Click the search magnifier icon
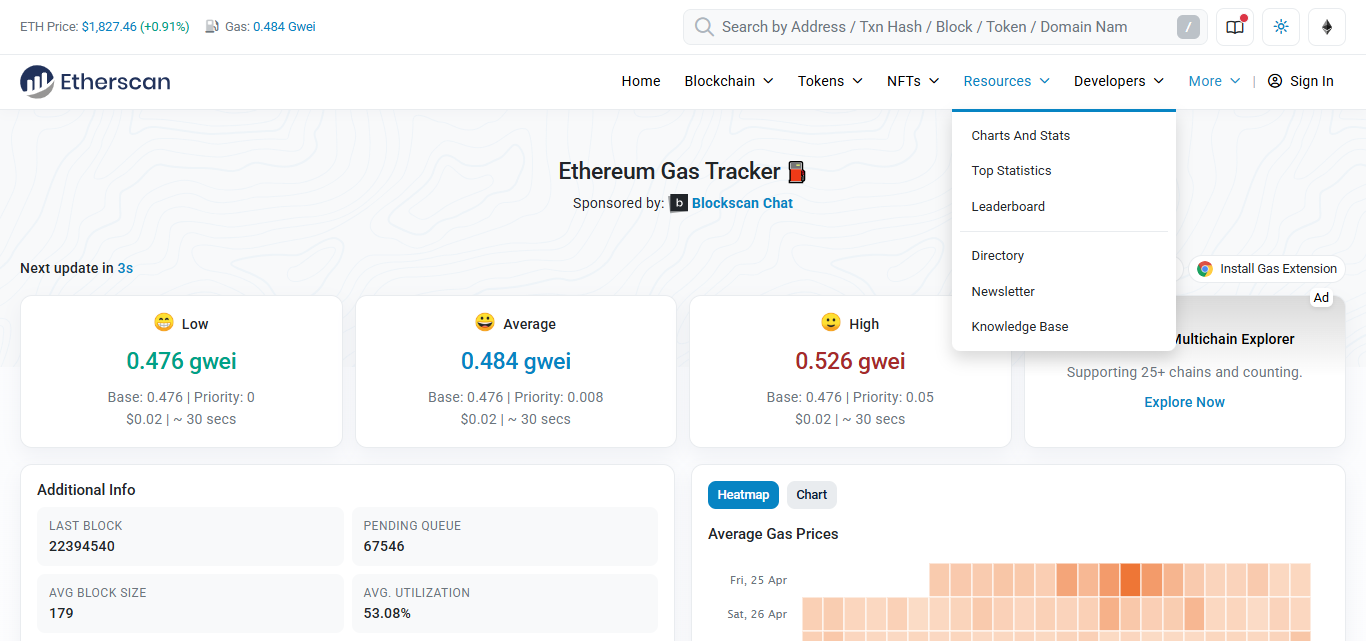This screenshot has width=1366, height=641. (704, 27)
